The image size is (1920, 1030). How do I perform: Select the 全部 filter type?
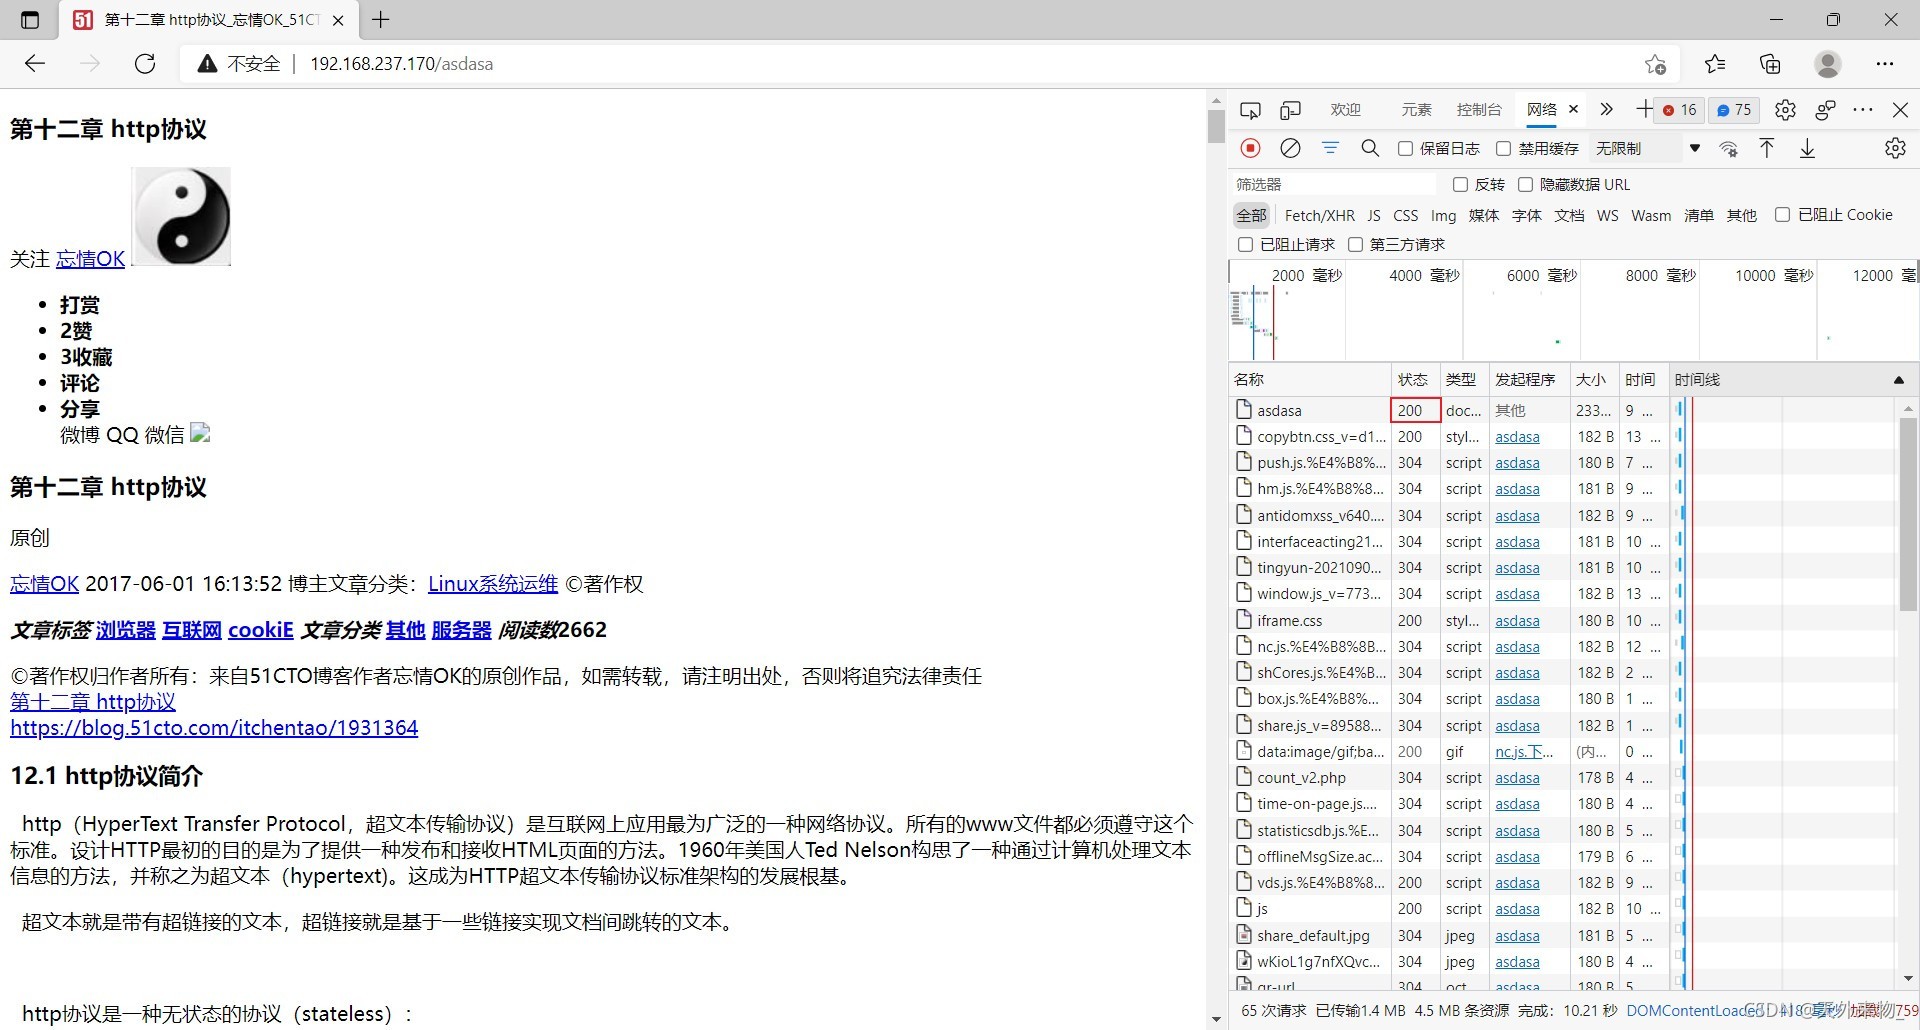[x=1251, y=215]
